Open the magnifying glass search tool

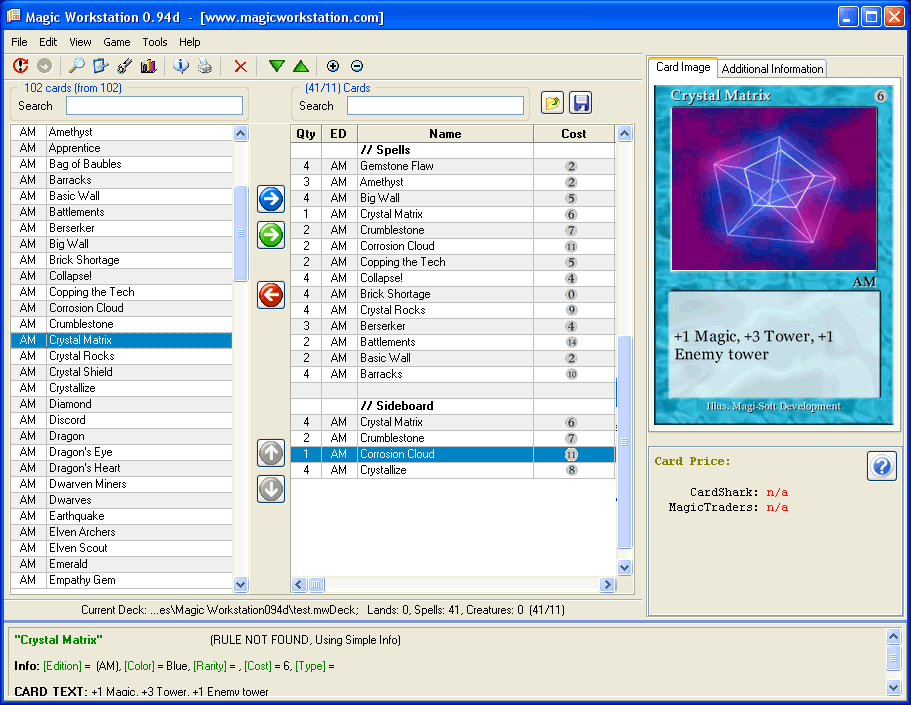tap(77, 66)
